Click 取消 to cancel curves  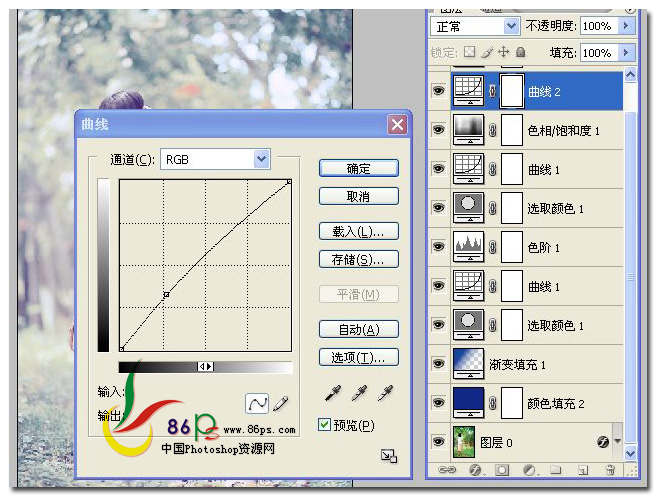(359, 196)
